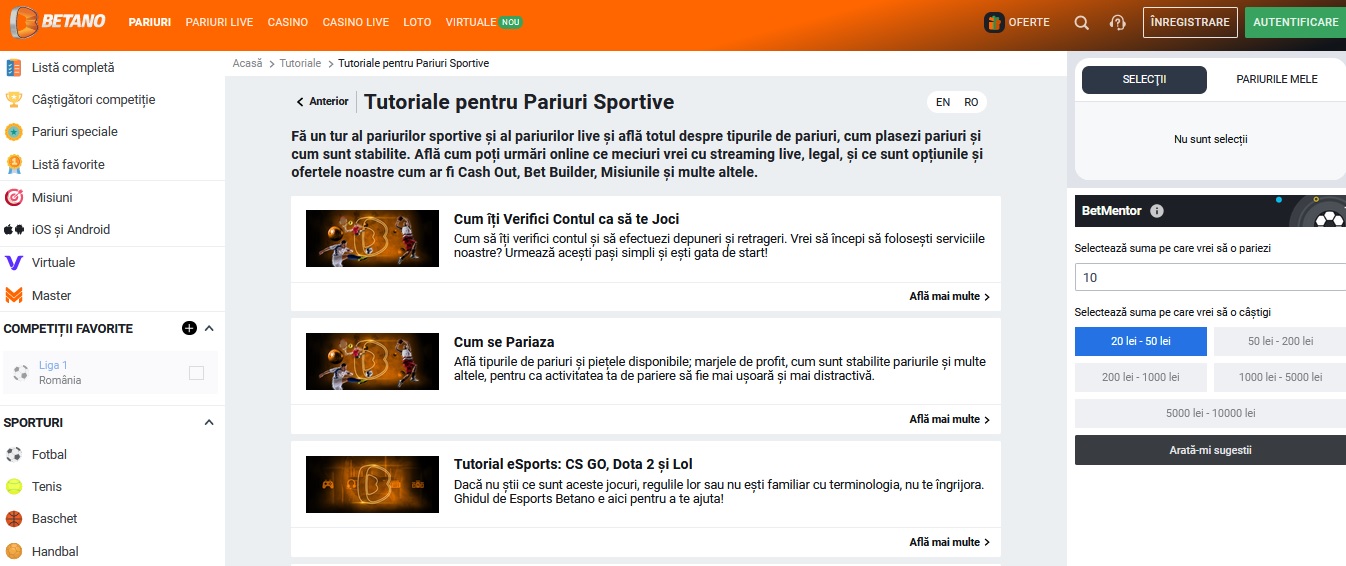The width and height of the screenshot is (1346, 566).
Task: Click the Misiuni target icon
Action: (x=14, y=197)
